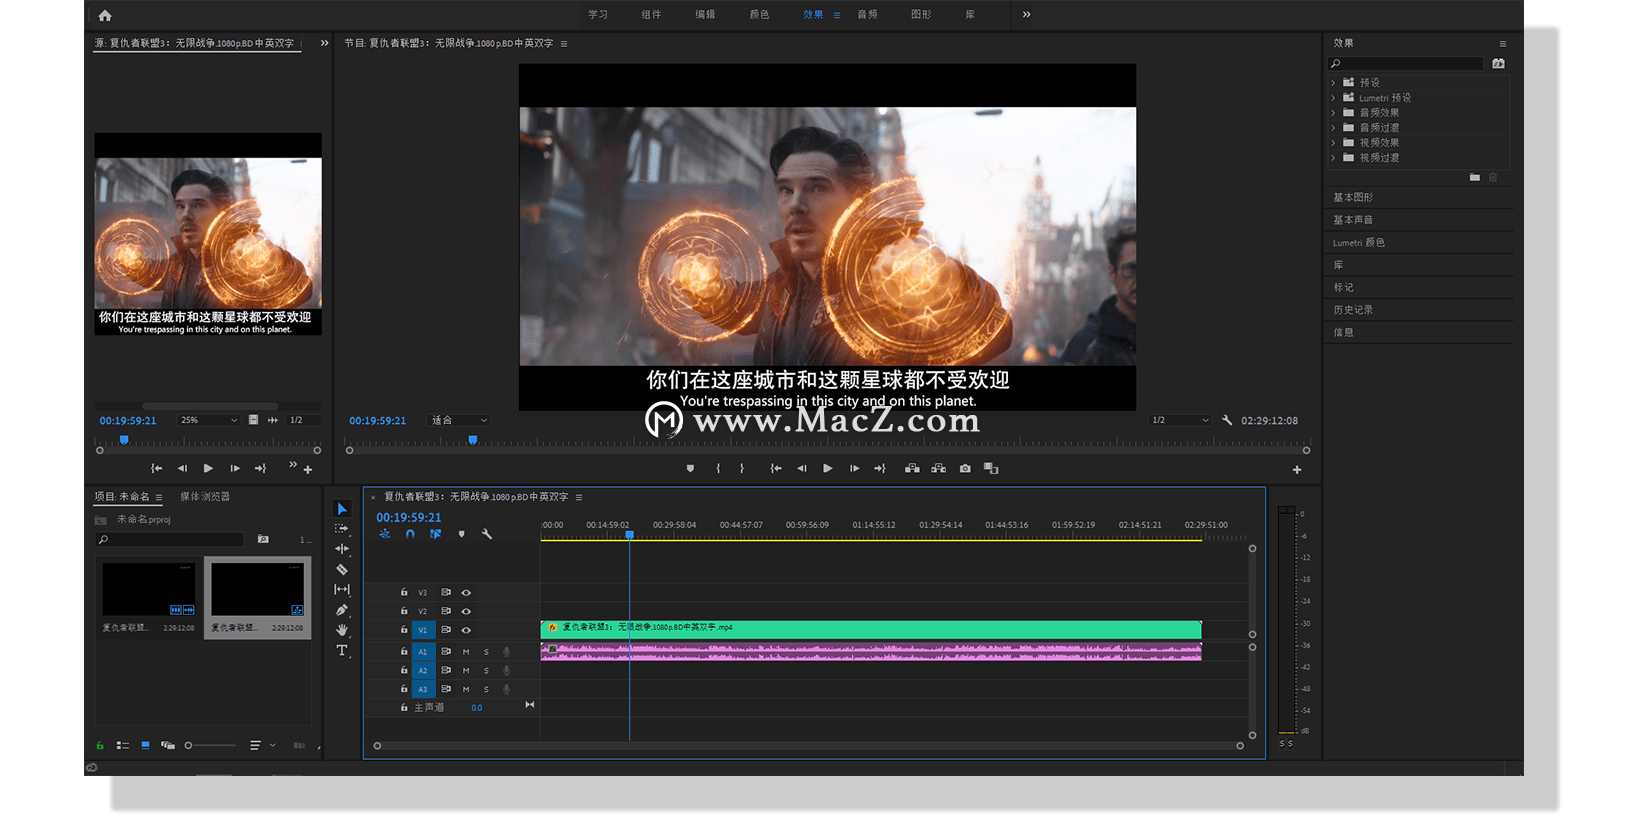Show more workspaces with double chevron
The height and width of the screenshot is (839, 1626).
pos(1026,14)
